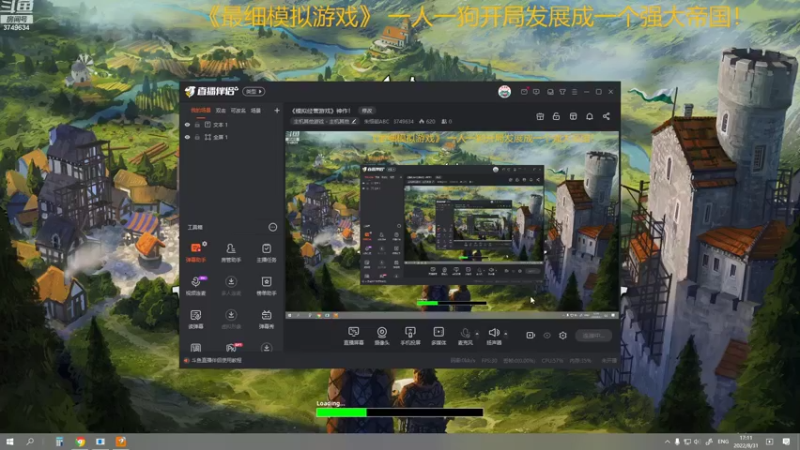Click the start streaming button

pos(593,335)
